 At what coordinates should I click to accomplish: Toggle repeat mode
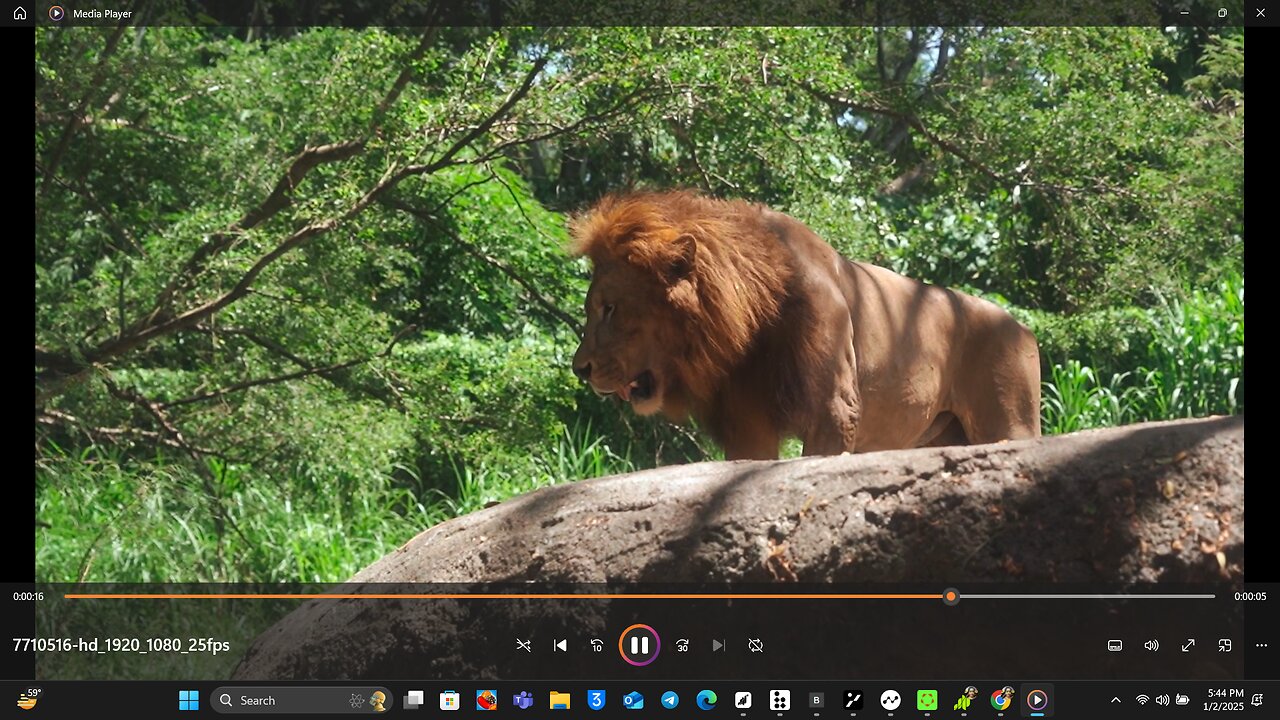(756, 645)
